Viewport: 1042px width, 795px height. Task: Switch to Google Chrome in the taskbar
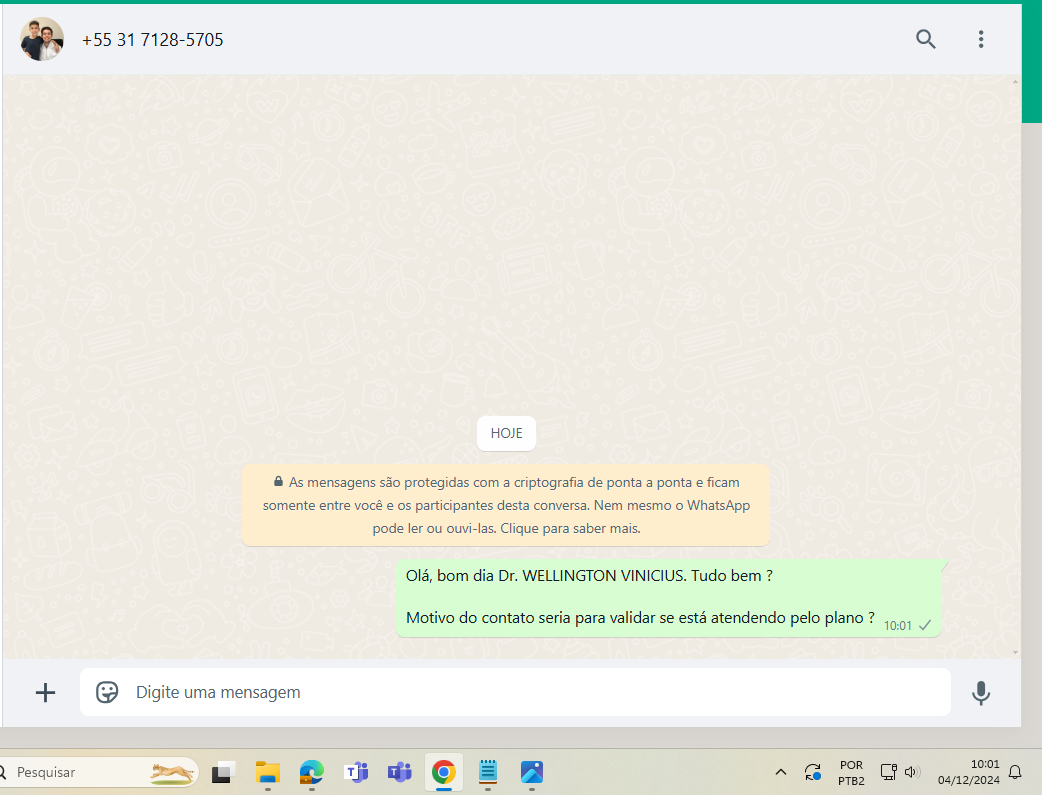444,772
